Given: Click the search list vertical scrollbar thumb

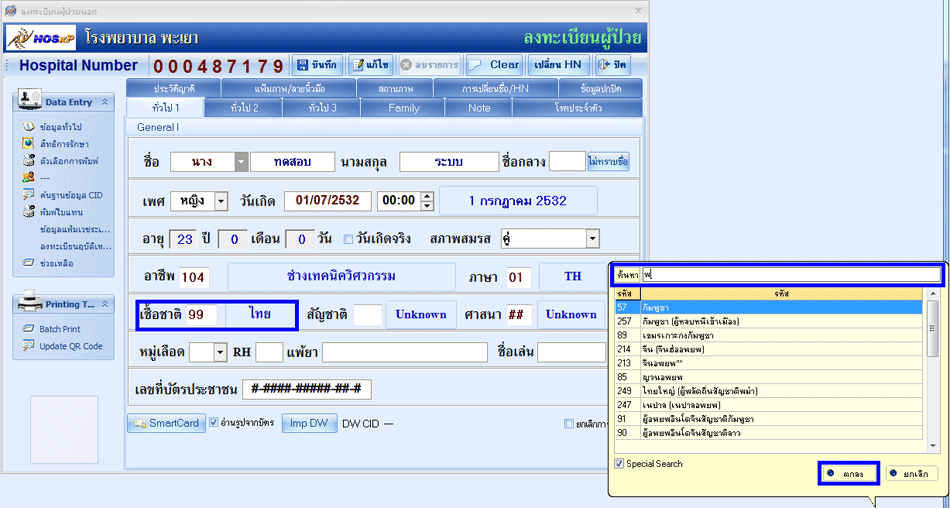Looking at the screenshot, I should pyautogui.click(x=933, y=331).
